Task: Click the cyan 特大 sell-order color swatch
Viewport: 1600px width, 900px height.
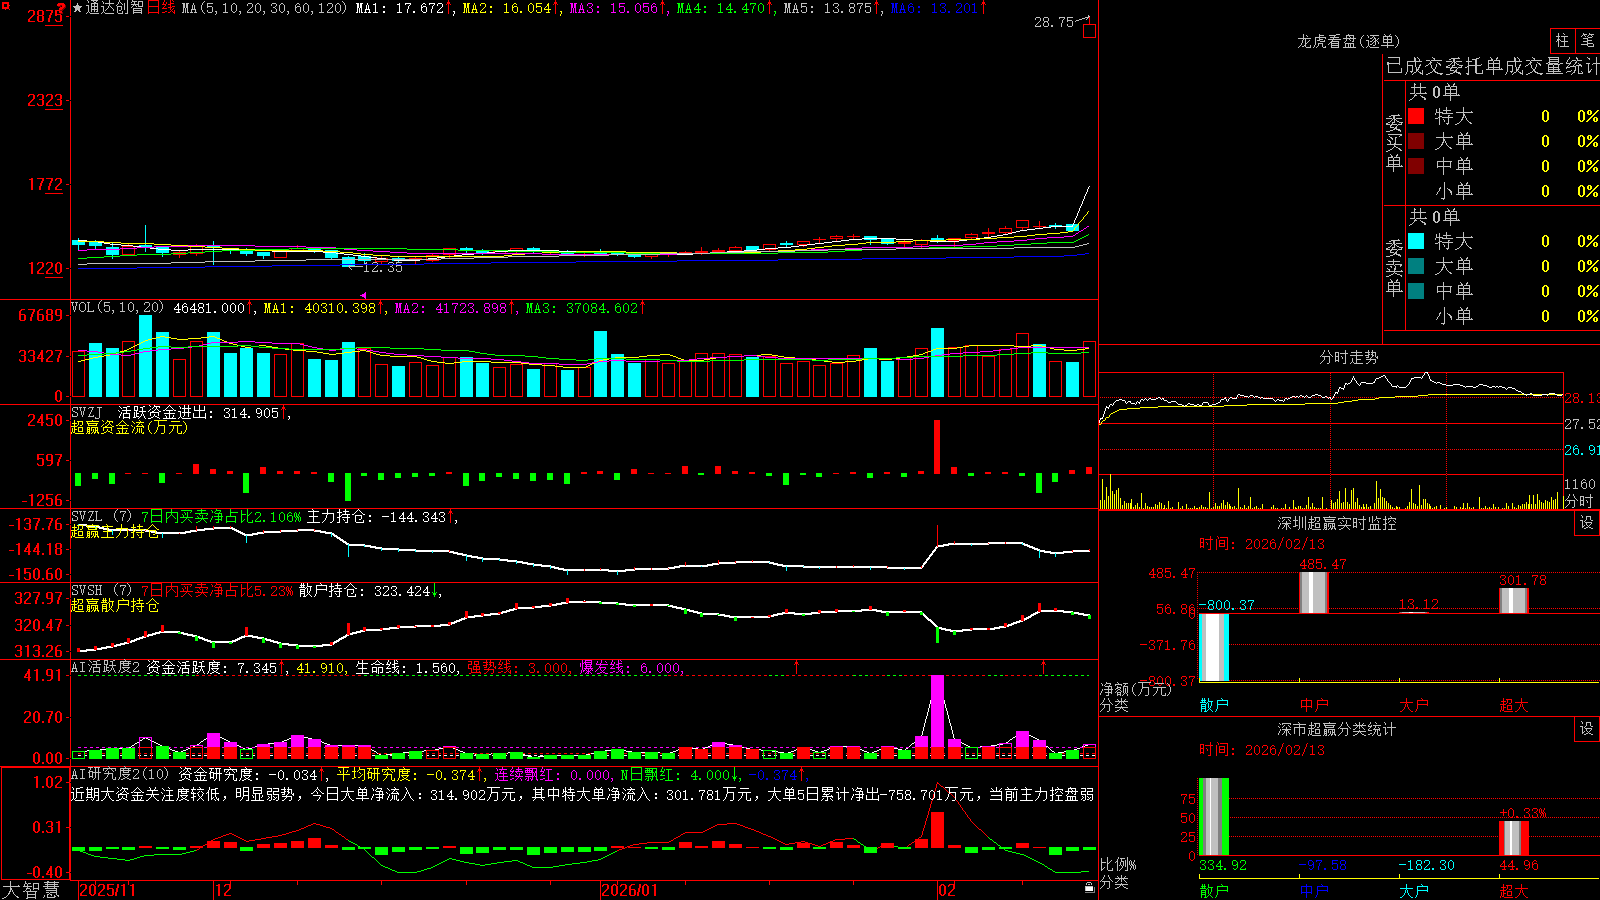Action: 1416,241
